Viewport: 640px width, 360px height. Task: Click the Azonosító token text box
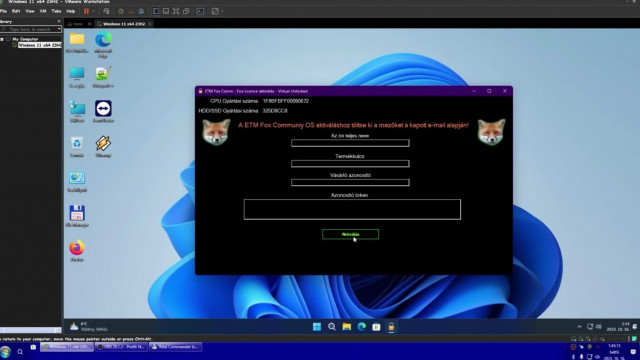[x=352, y=209]
